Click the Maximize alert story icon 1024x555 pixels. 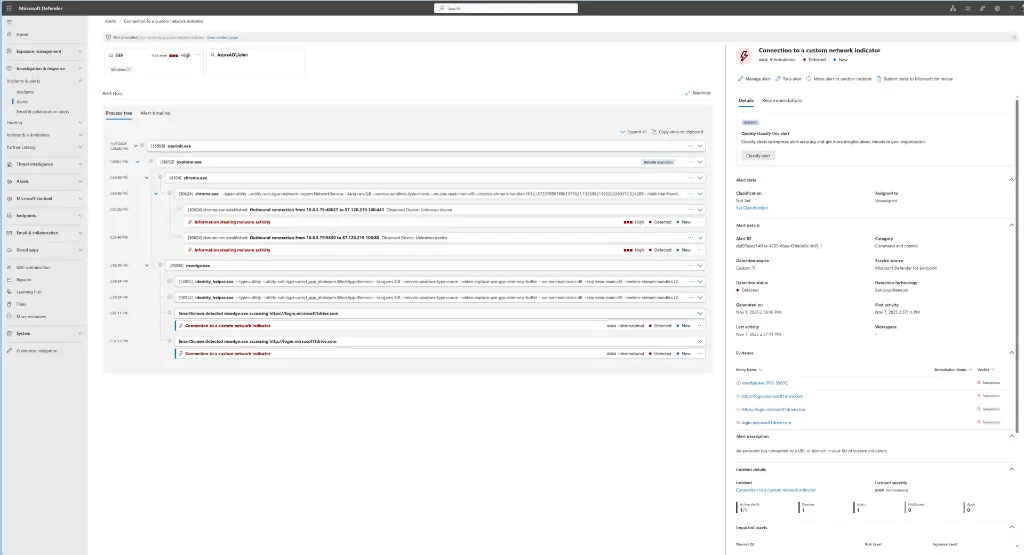tap(688, 93)
